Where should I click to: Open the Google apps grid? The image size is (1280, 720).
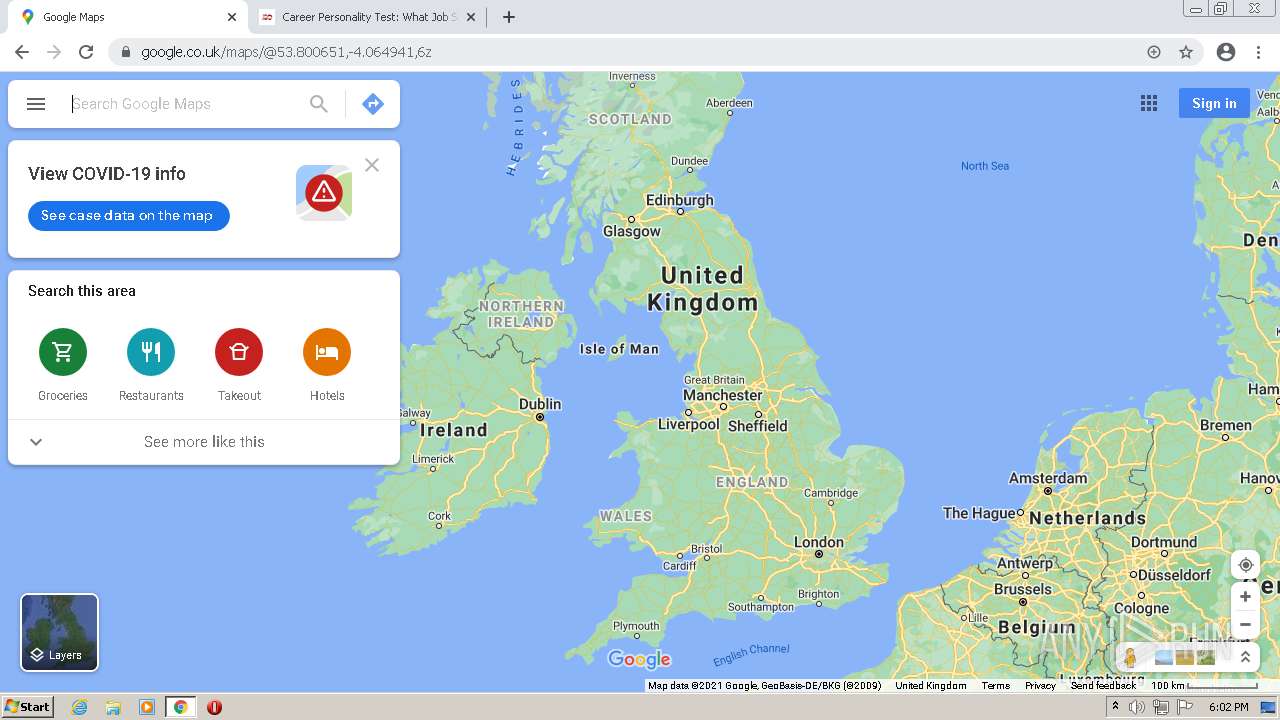[x=1149, y=103]
